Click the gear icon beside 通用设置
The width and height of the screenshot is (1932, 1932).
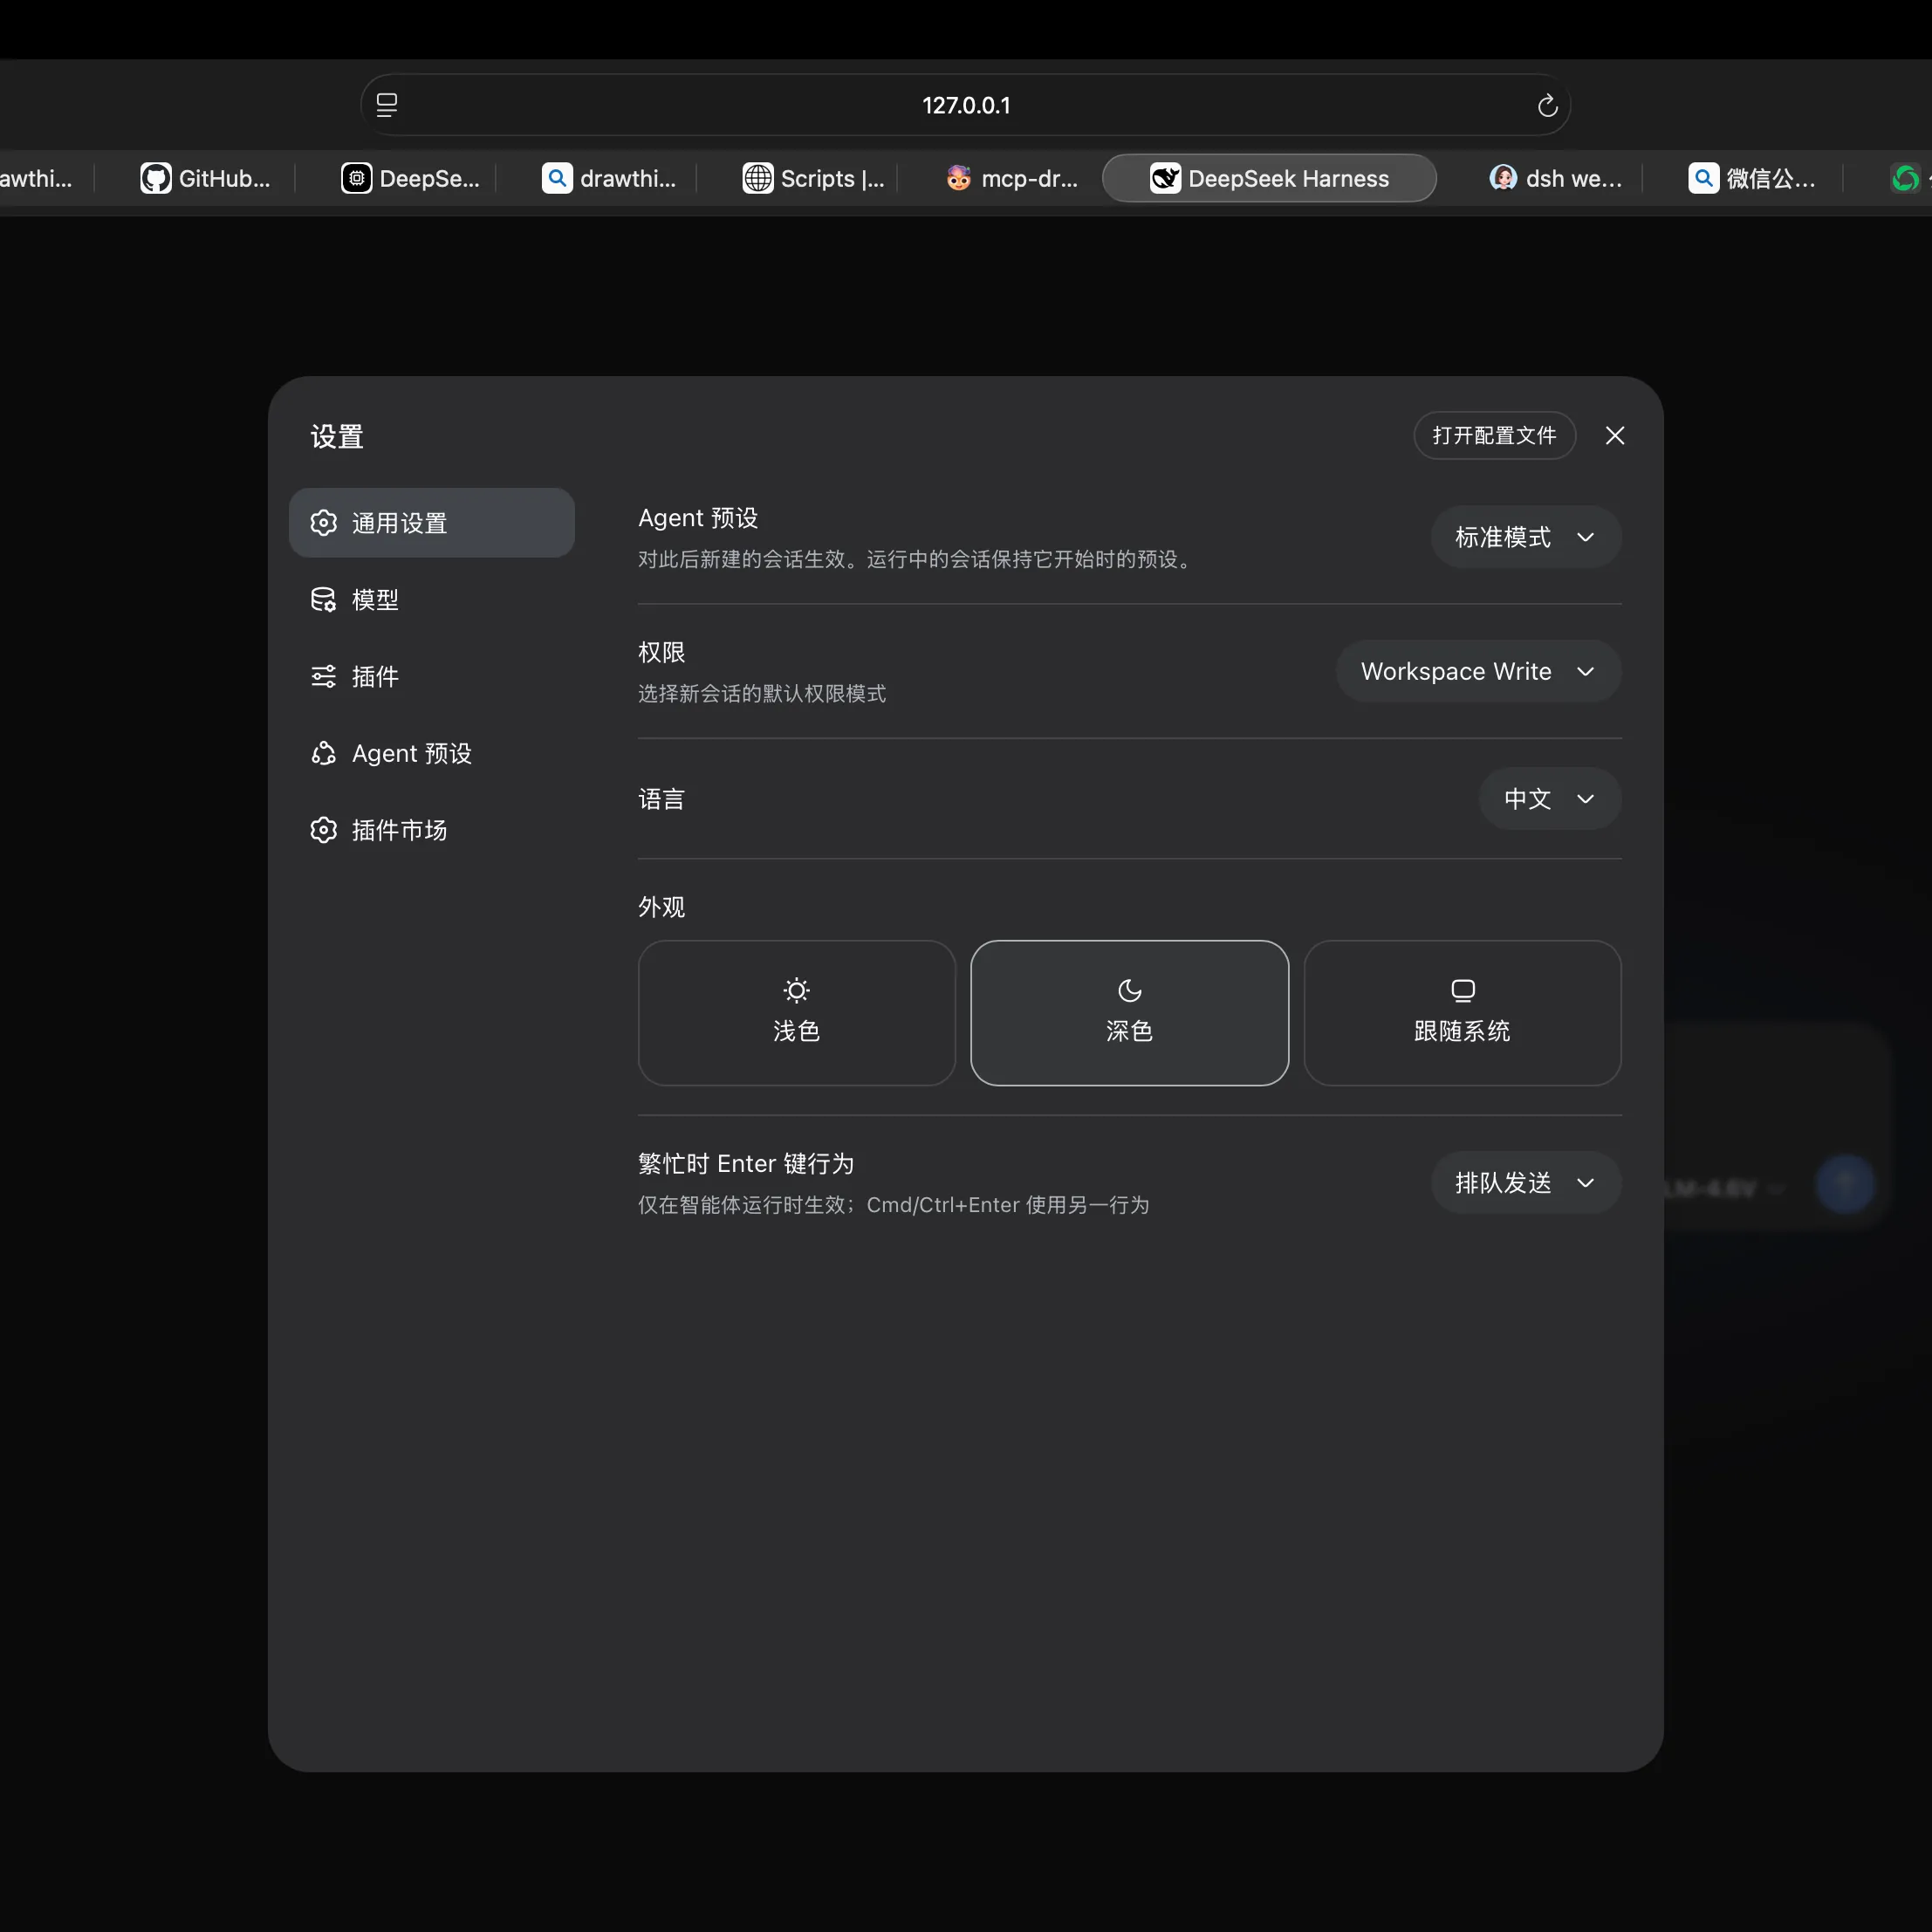[323, 523]
